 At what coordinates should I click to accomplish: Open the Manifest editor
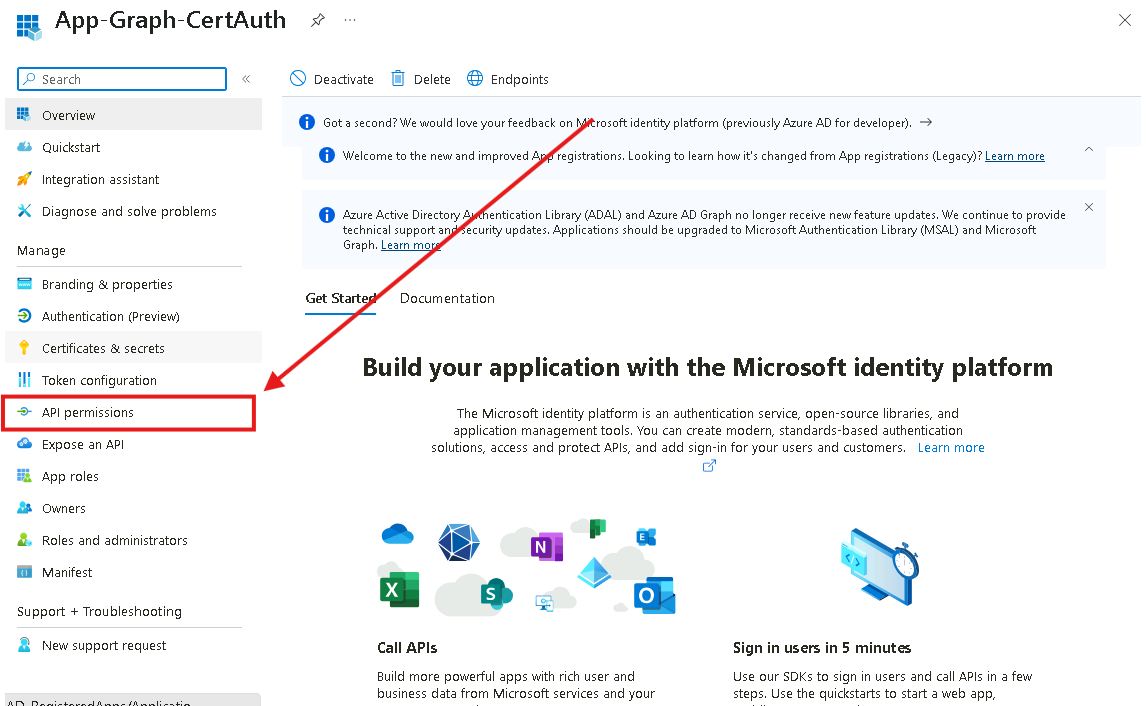tap(133, 572)
